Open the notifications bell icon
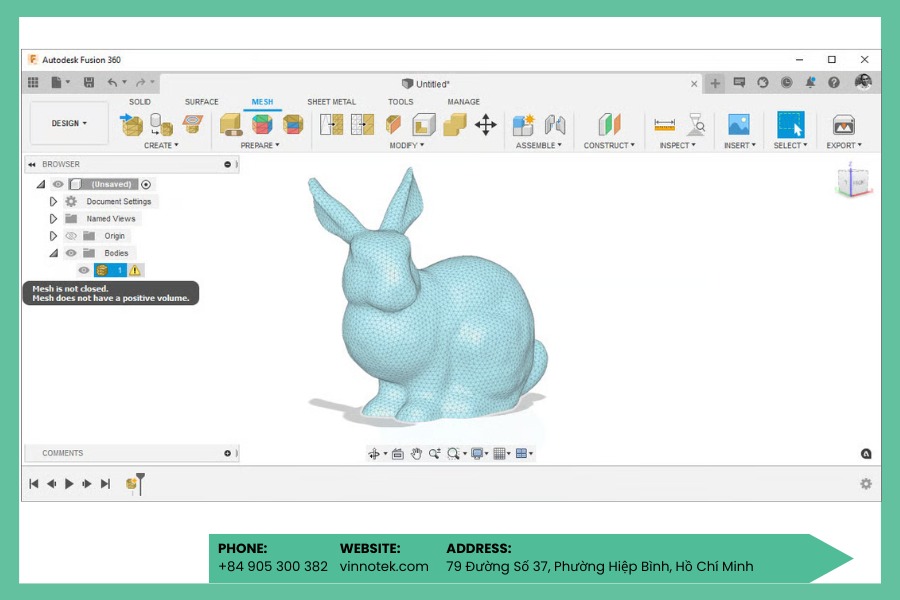 [810, 83]
